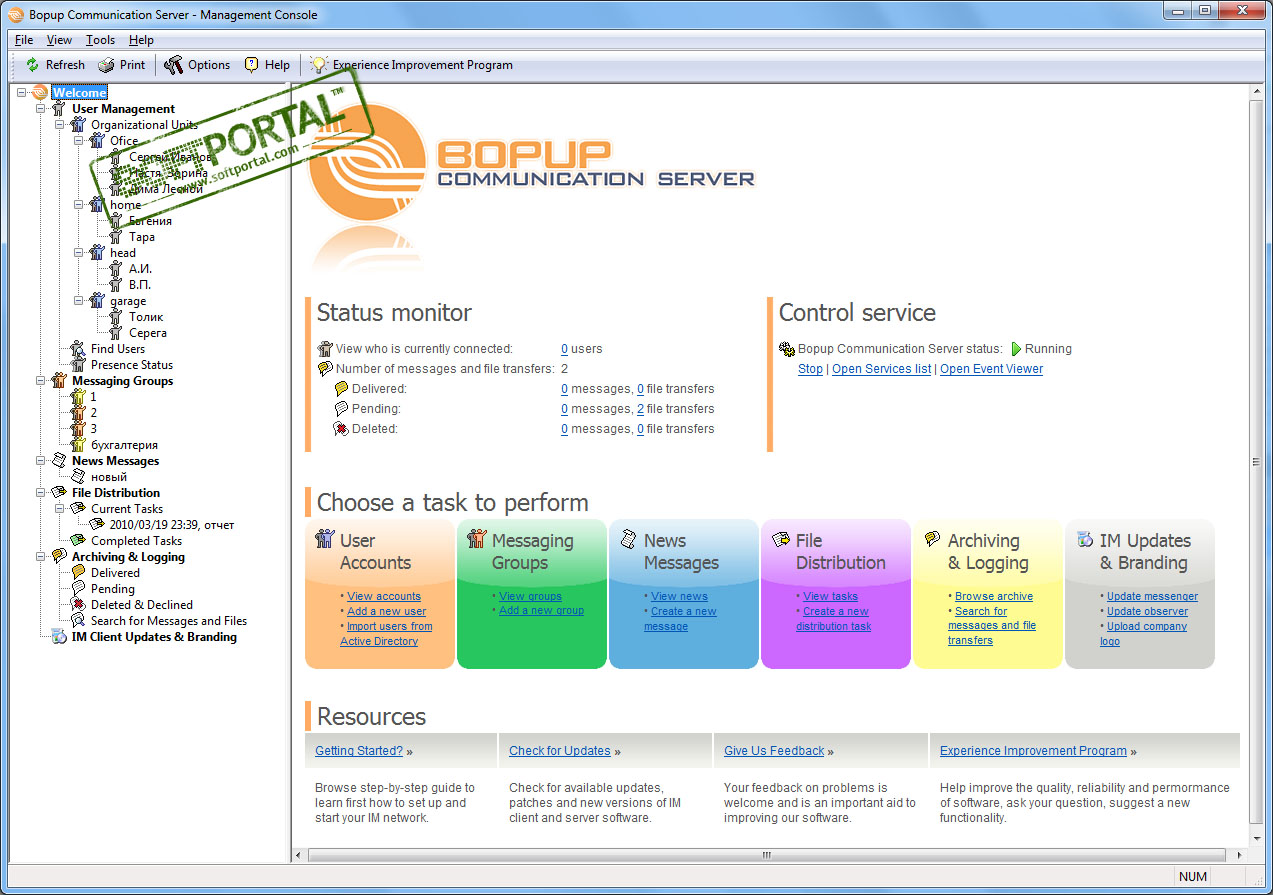
Task: Click the connected users count link
Action: pyautogui.click(x=564, y=349)
